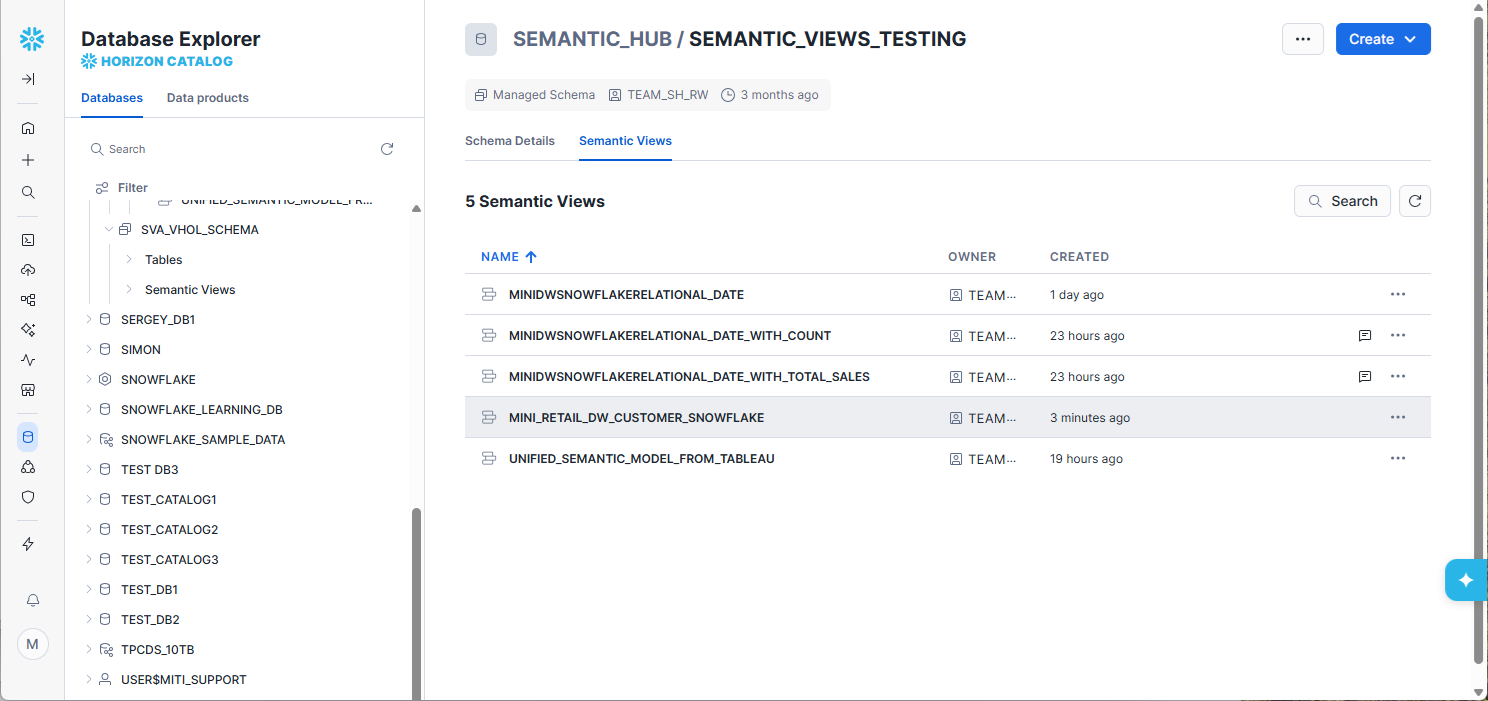Click the Search button above the table
This screenshot has height=701, width=1488.
(x=1341, y=201)
